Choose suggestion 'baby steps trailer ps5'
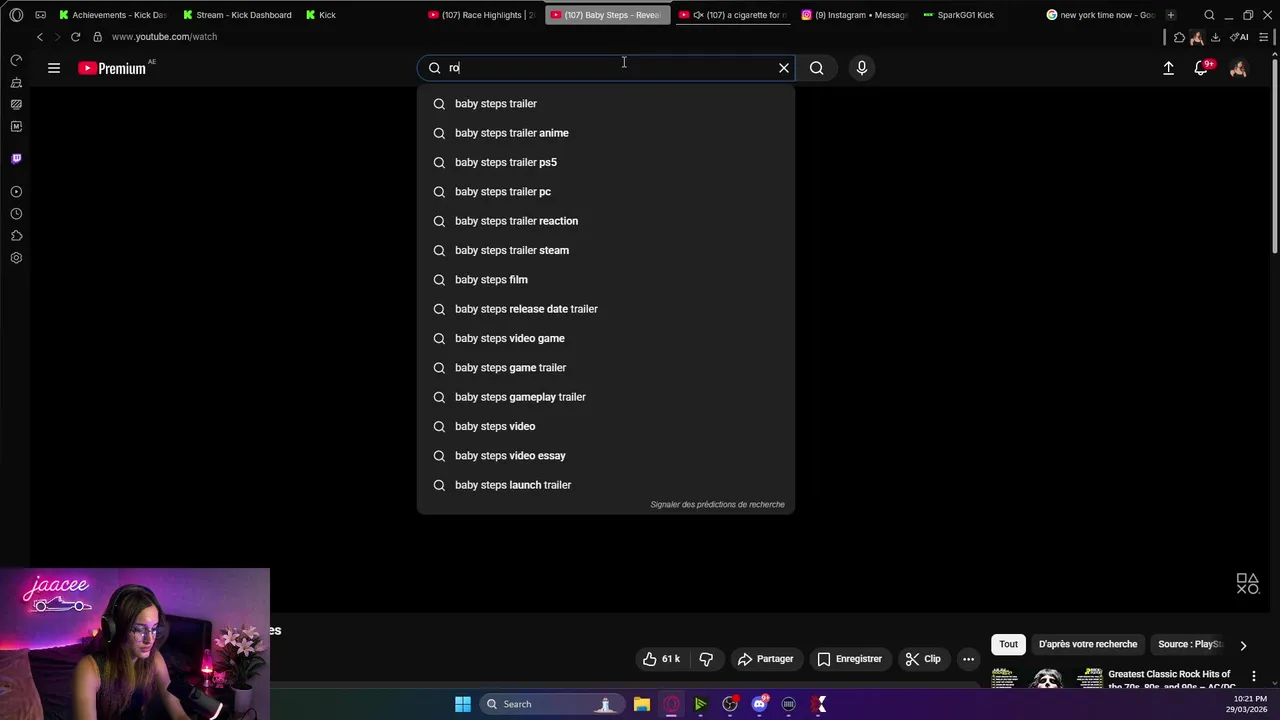 point(606,162)
